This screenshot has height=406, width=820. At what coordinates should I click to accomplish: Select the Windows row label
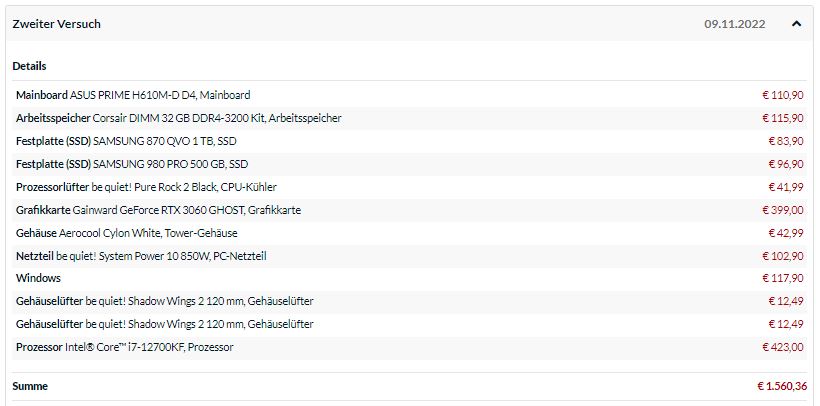point(38,278)
